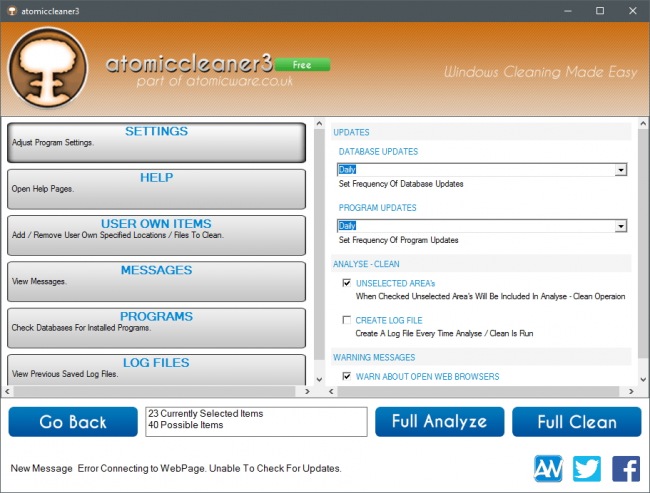
Task: Click 'Create A Log File Every Time' description
Action: (x=444, y=333)
